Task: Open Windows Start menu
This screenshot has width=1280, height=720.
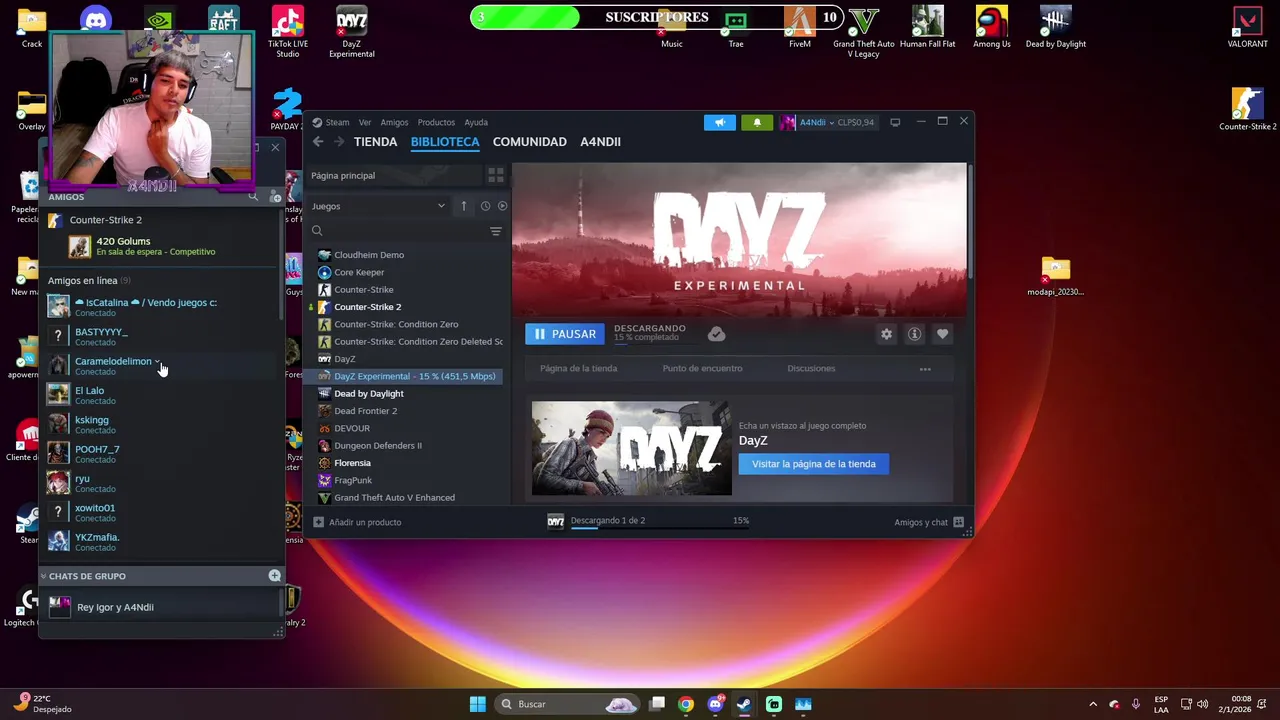Action: pyautogui.click(x=478, y=704)
